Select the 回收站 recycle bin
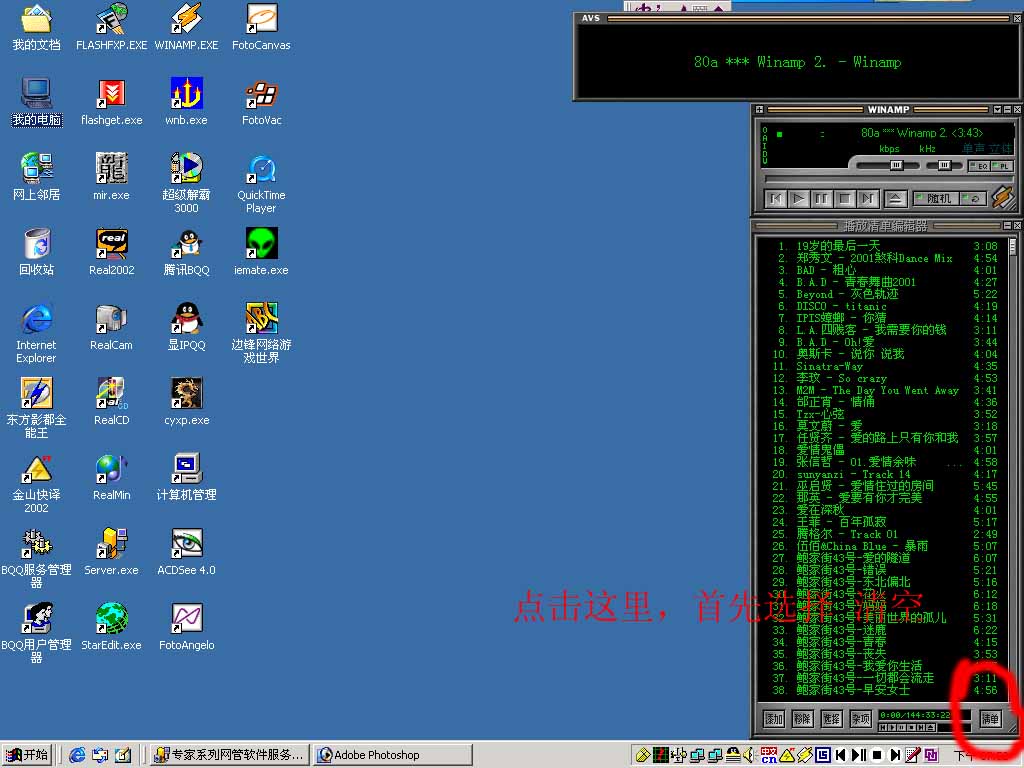 pyautogui.click(x=37, y=251)
